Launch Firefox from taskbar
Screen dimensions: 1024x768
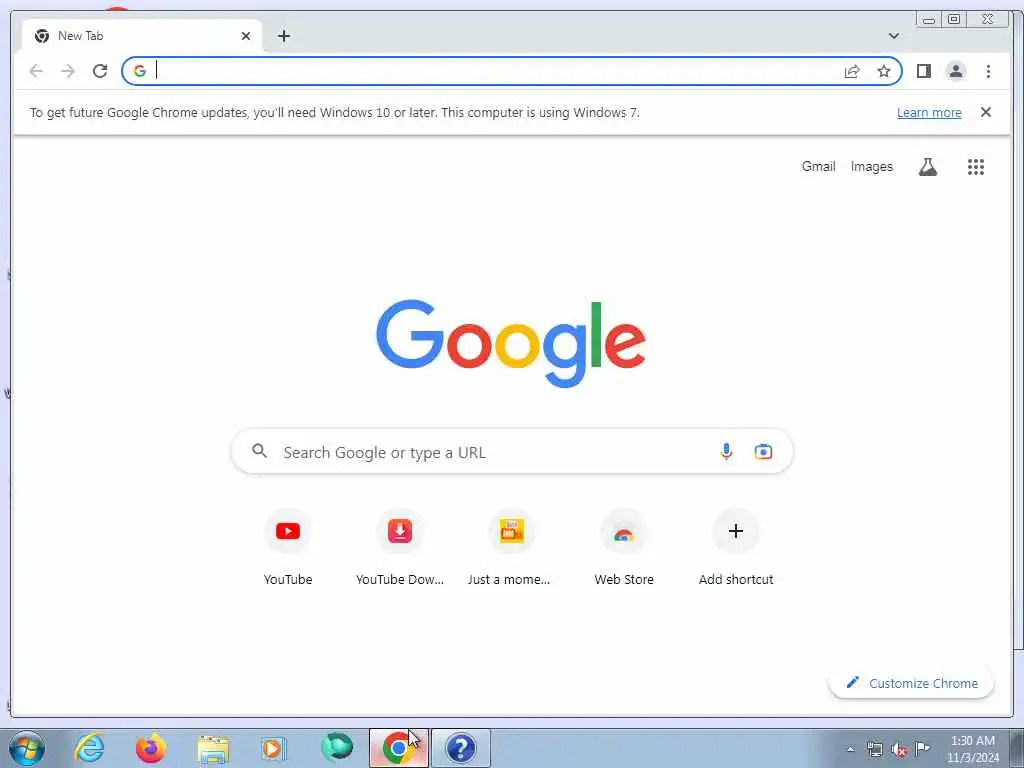tap(151, 748)
